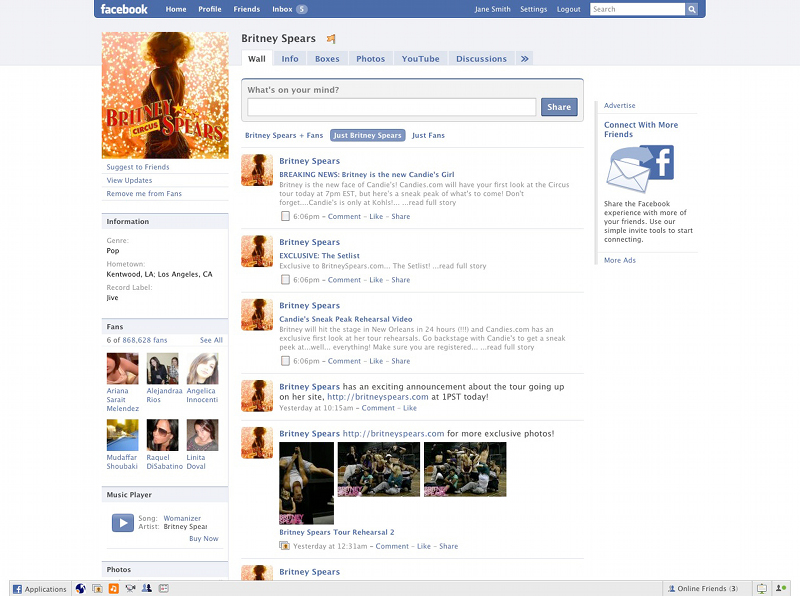Click the Share button next to status box
The height and width of the screenshot is (596, 800).
tap(559, 107)
